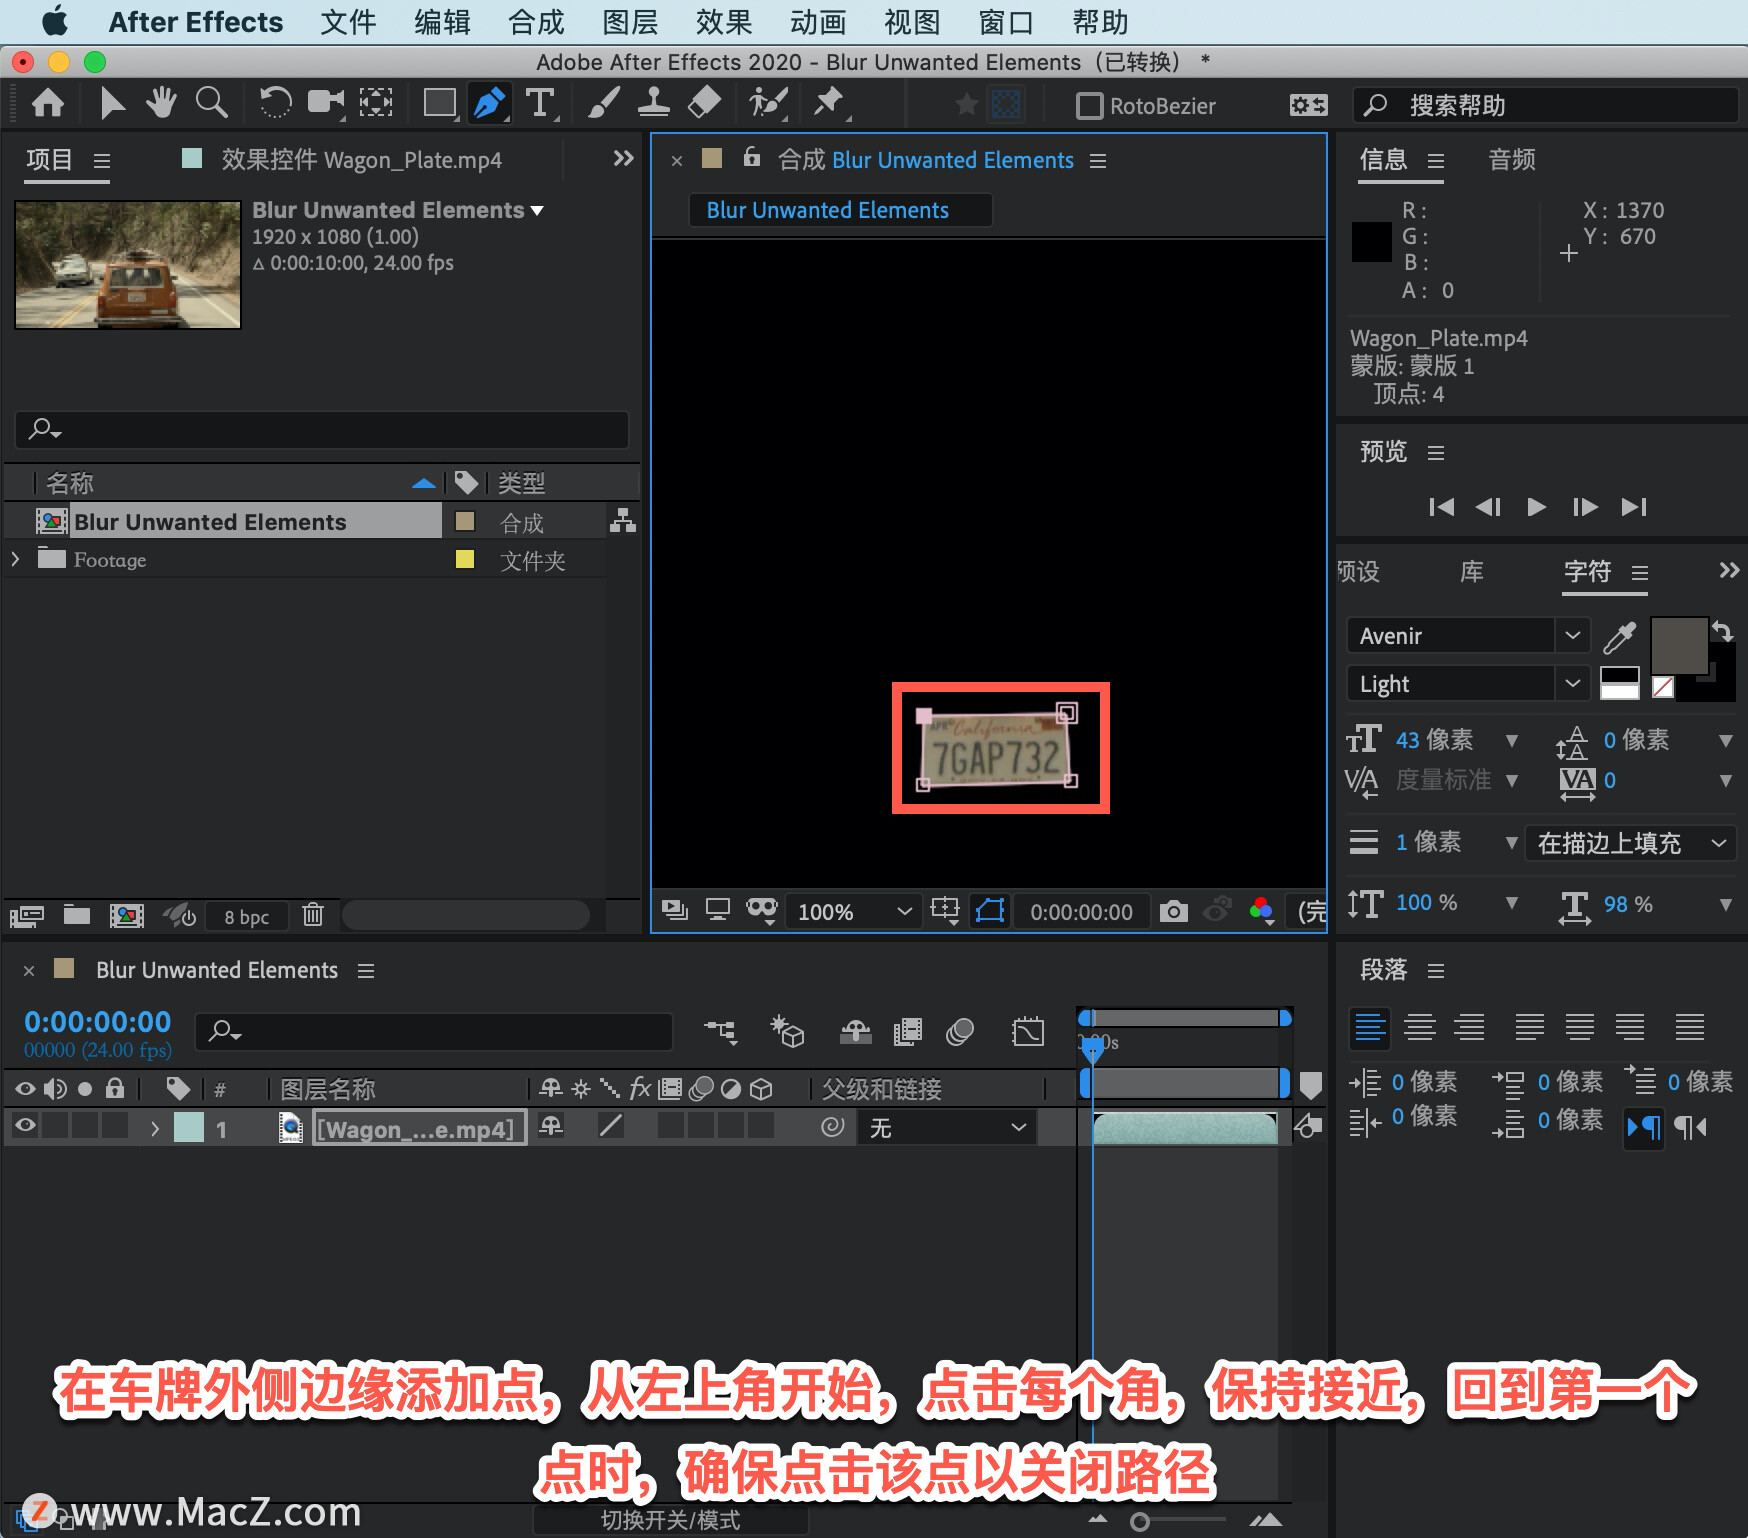
Task: Open the 100% magnification dropdown
Action: (853, 912)
